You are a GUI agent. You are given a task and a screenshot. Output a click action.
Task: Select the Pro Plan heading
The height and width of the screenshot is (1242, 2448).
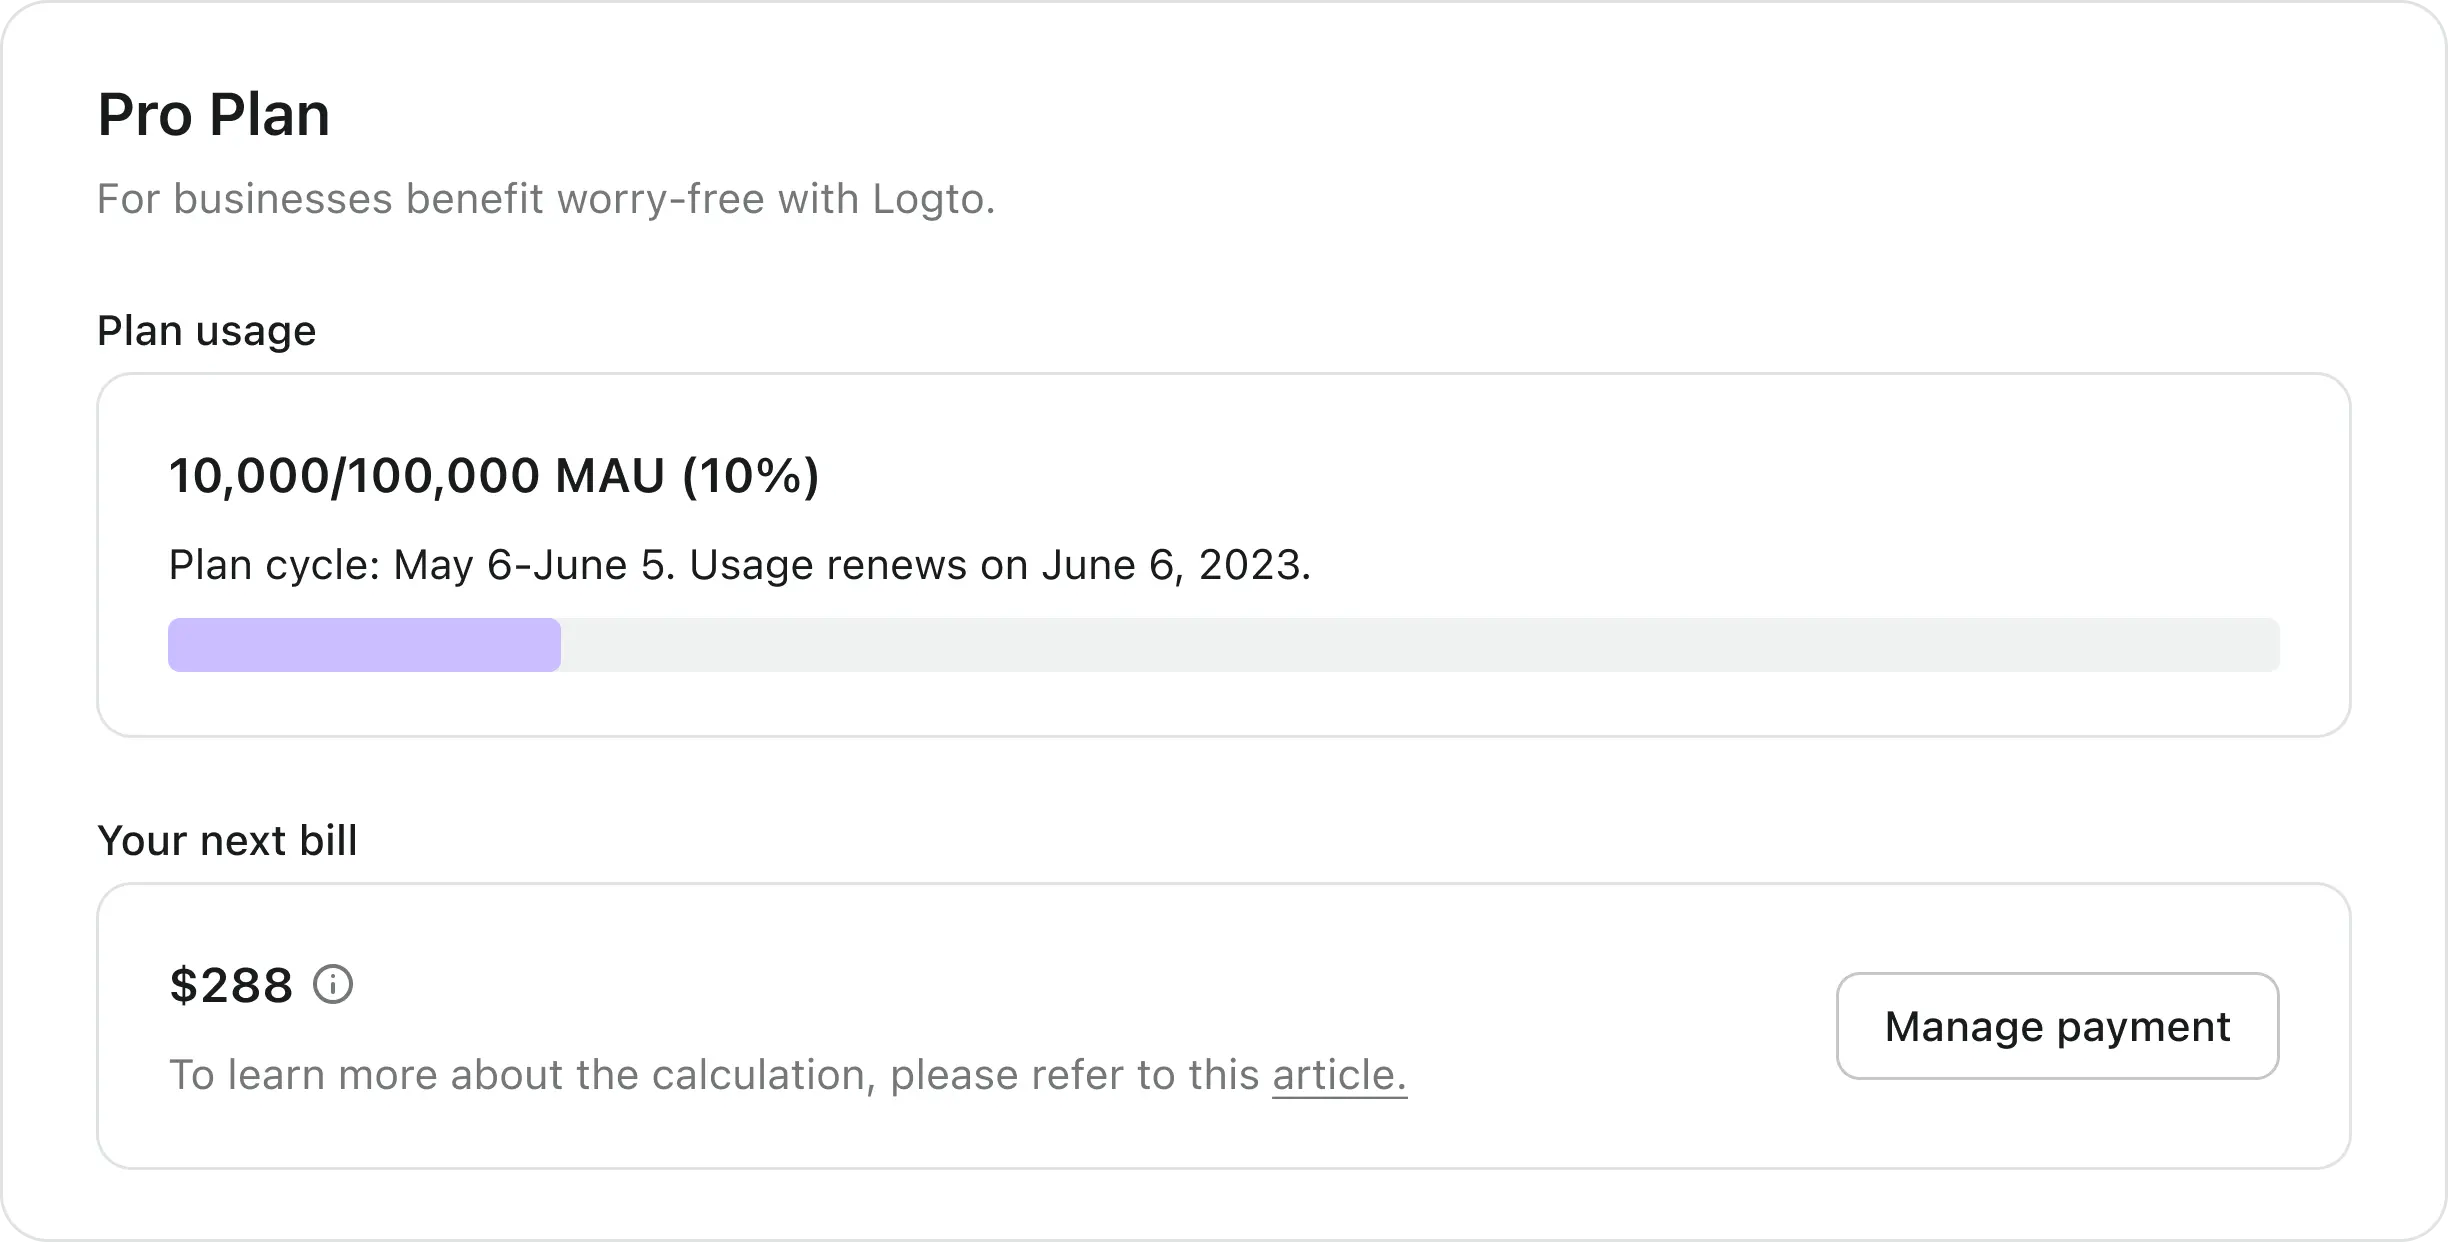[213, 113]
